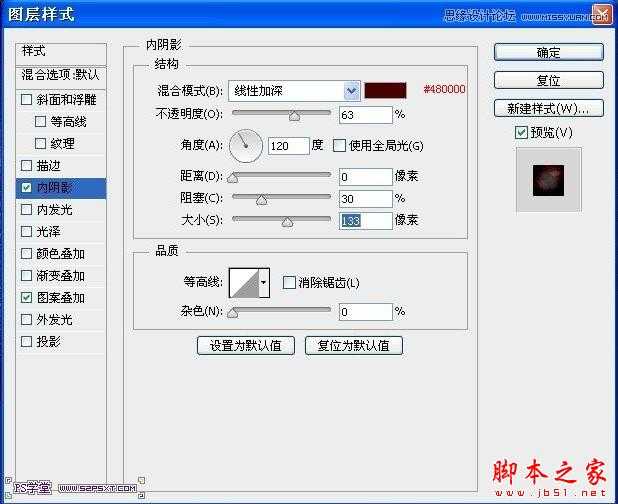Click the 设置为默认值 button
Image resolution: width=618 pixels, height=504 pixels.
pyautogui.click(x=246, y=346)
